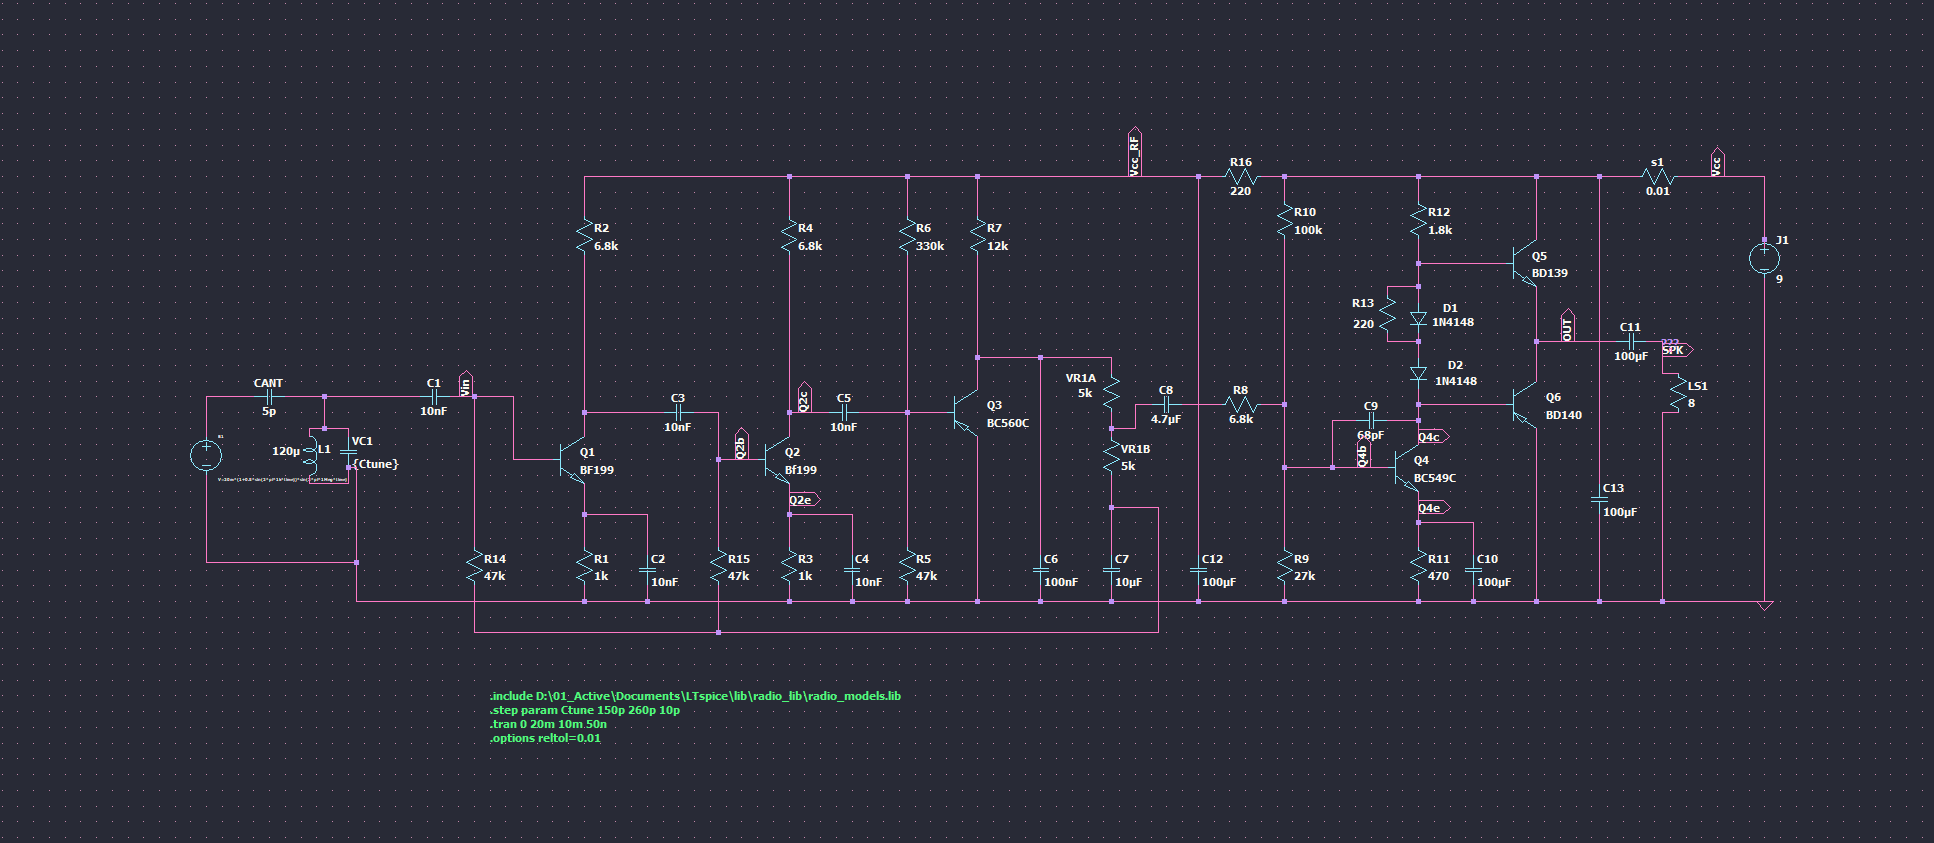Click the 12k value of R7

[998, 246]
